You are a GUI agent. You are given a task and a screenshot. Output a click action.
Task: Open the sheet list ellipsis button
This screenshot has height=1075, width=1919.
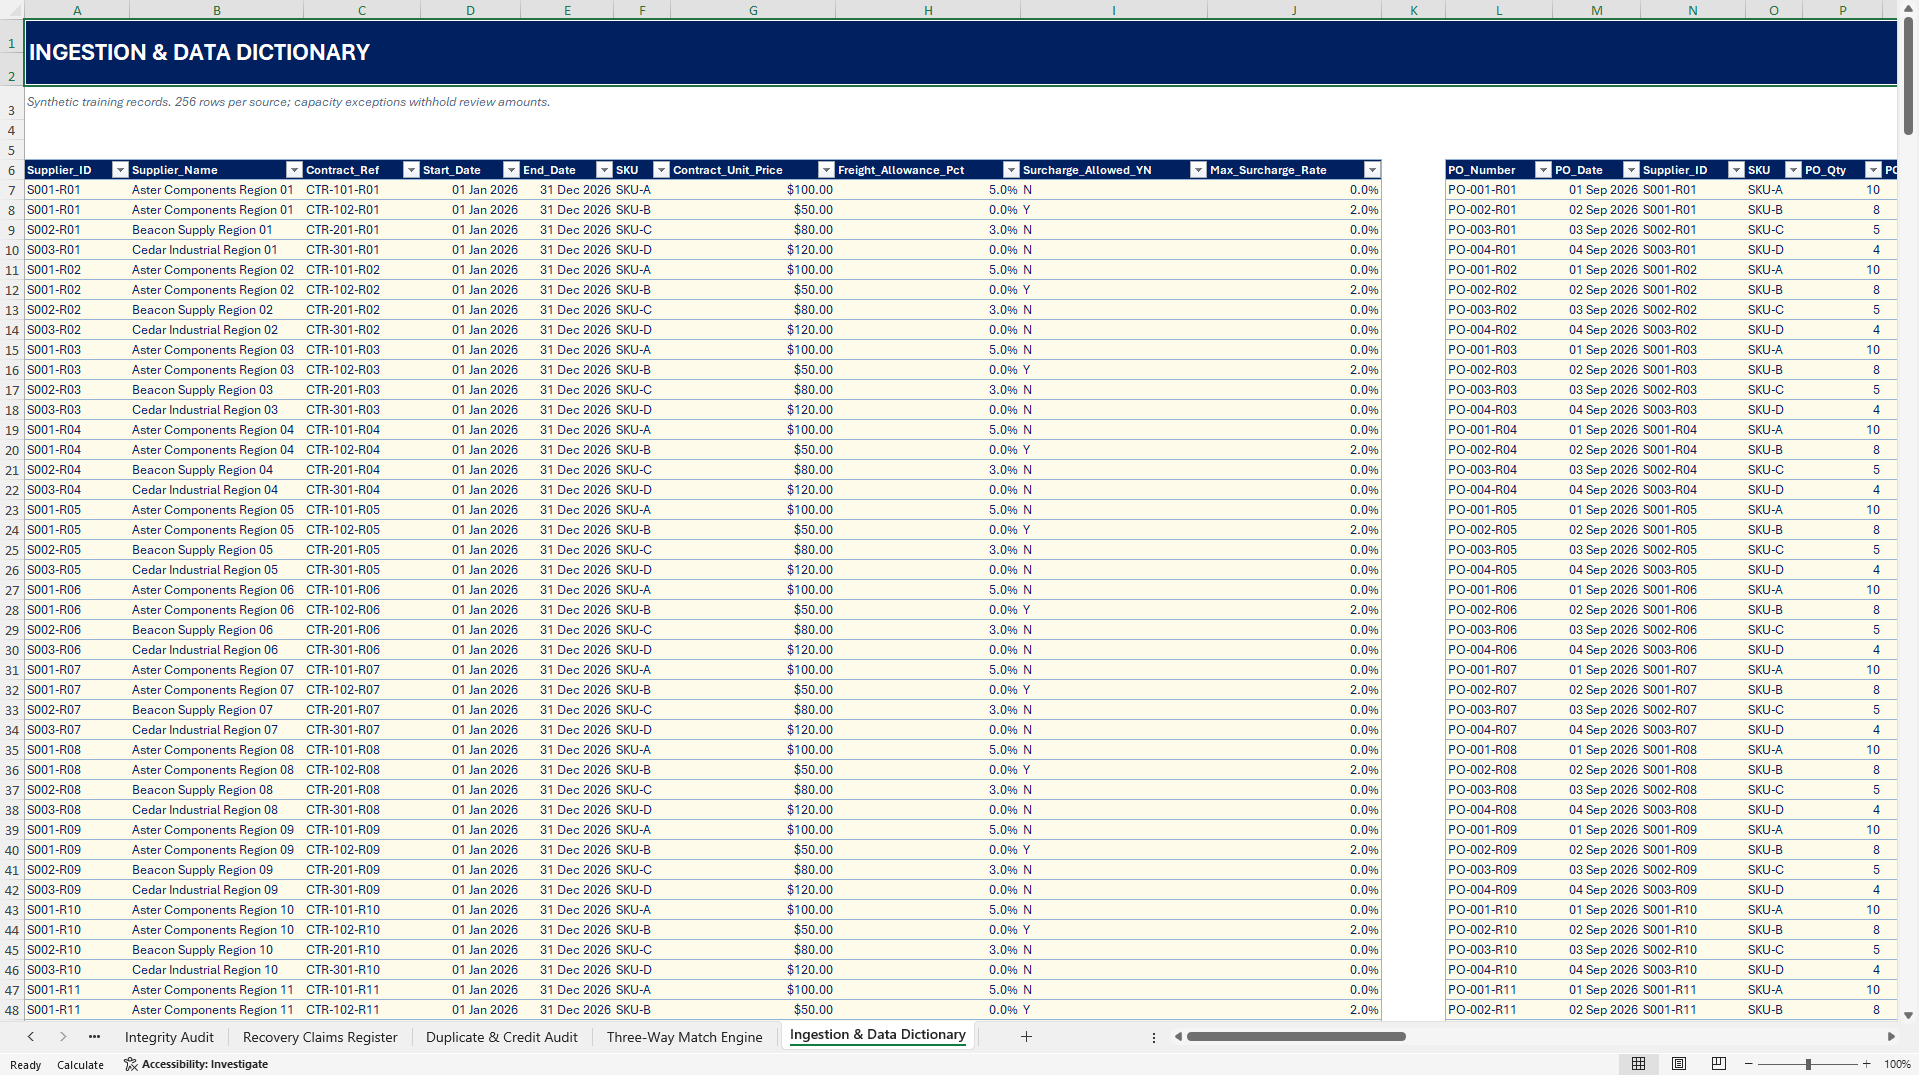click(94, 1037)
